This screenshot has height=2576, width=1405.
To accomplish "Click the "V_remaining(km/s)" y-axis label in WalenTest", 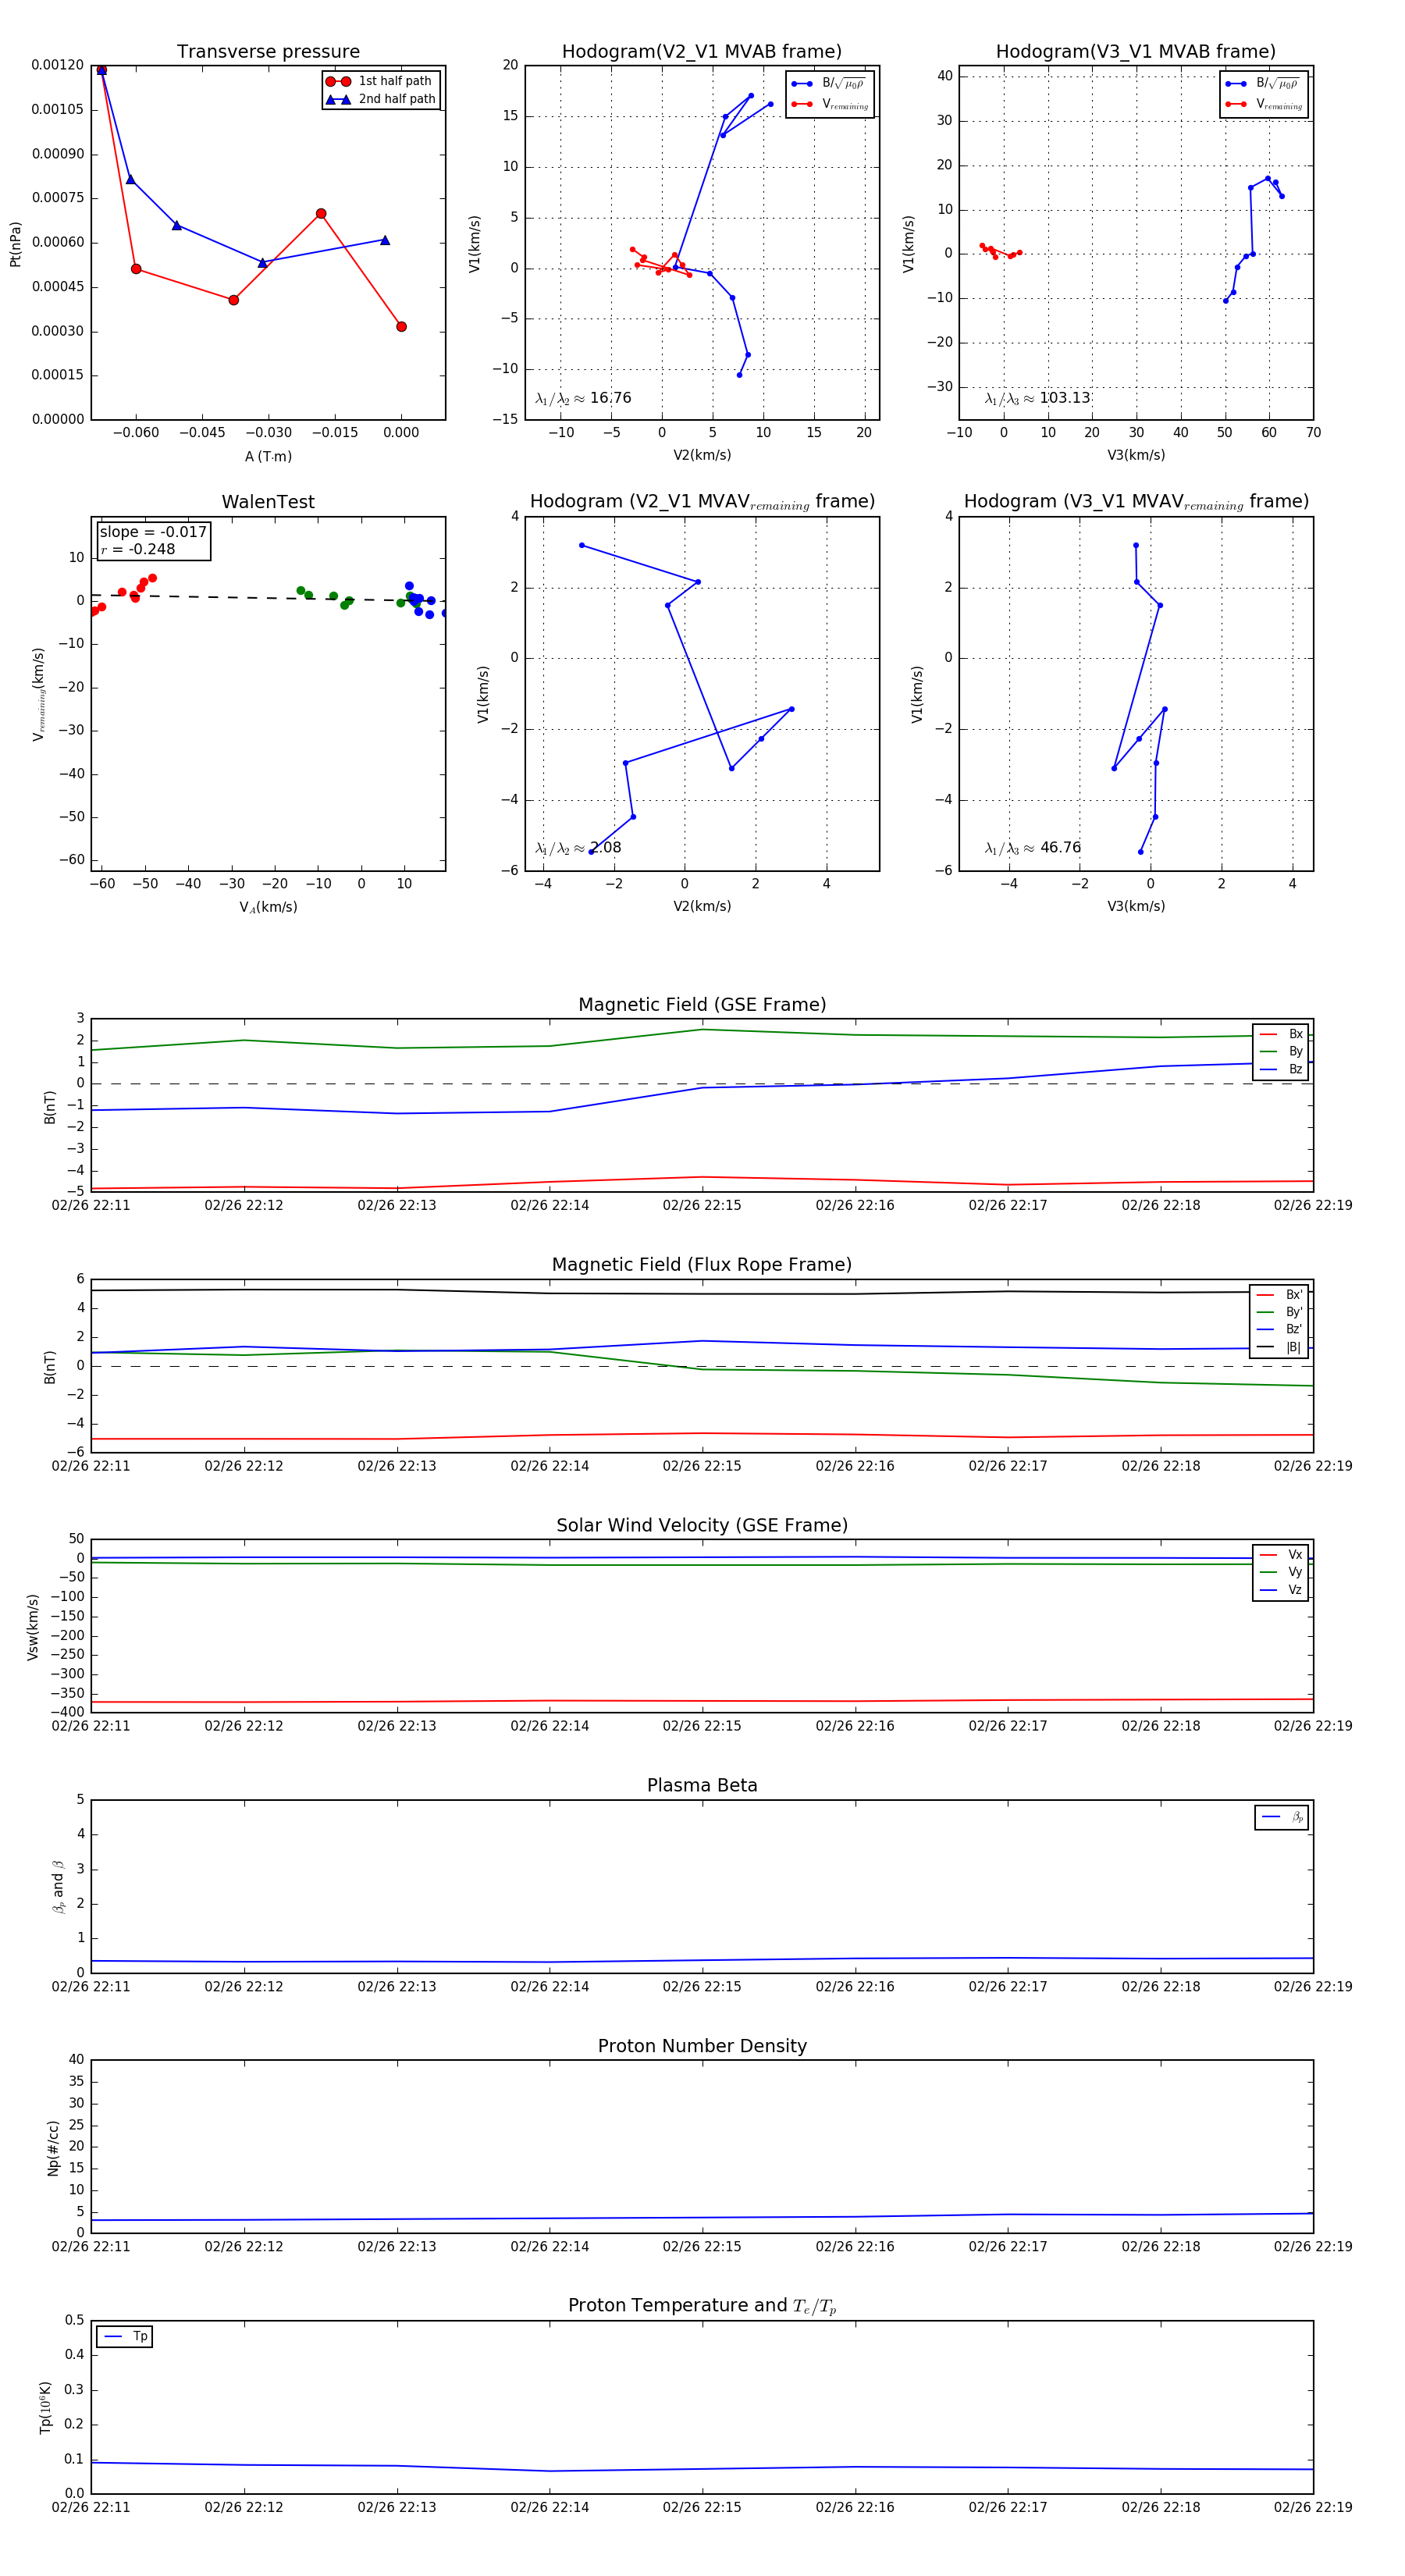I will pyautogui.click(x=39, y=694).
